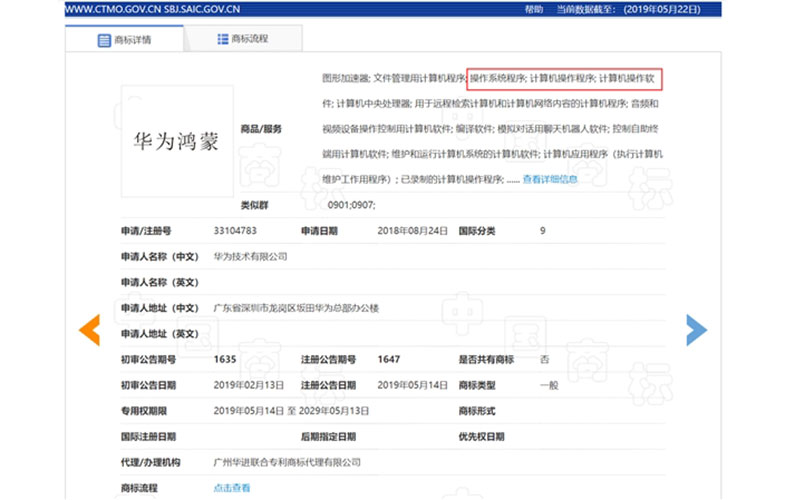785x500 pixels.
Task: Click the right blue next arrow
Action: (x=696, y=330)
